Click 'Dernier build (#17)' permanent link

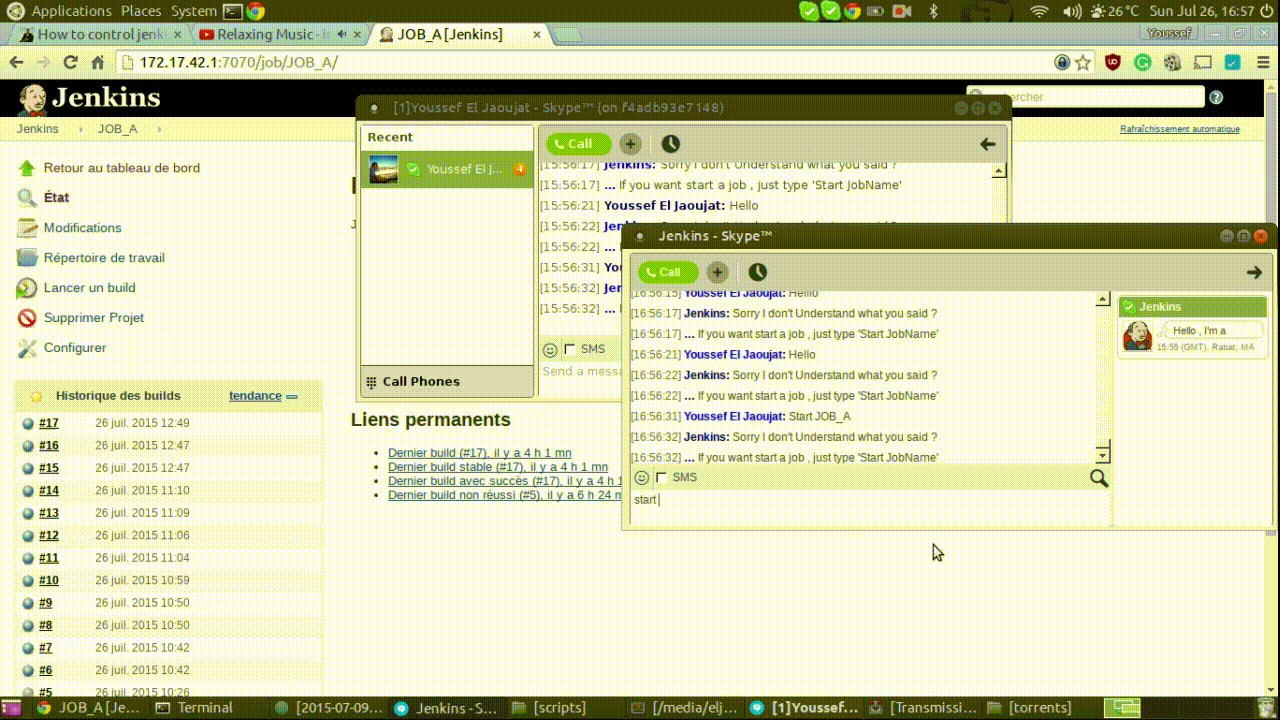click(480, 453)
